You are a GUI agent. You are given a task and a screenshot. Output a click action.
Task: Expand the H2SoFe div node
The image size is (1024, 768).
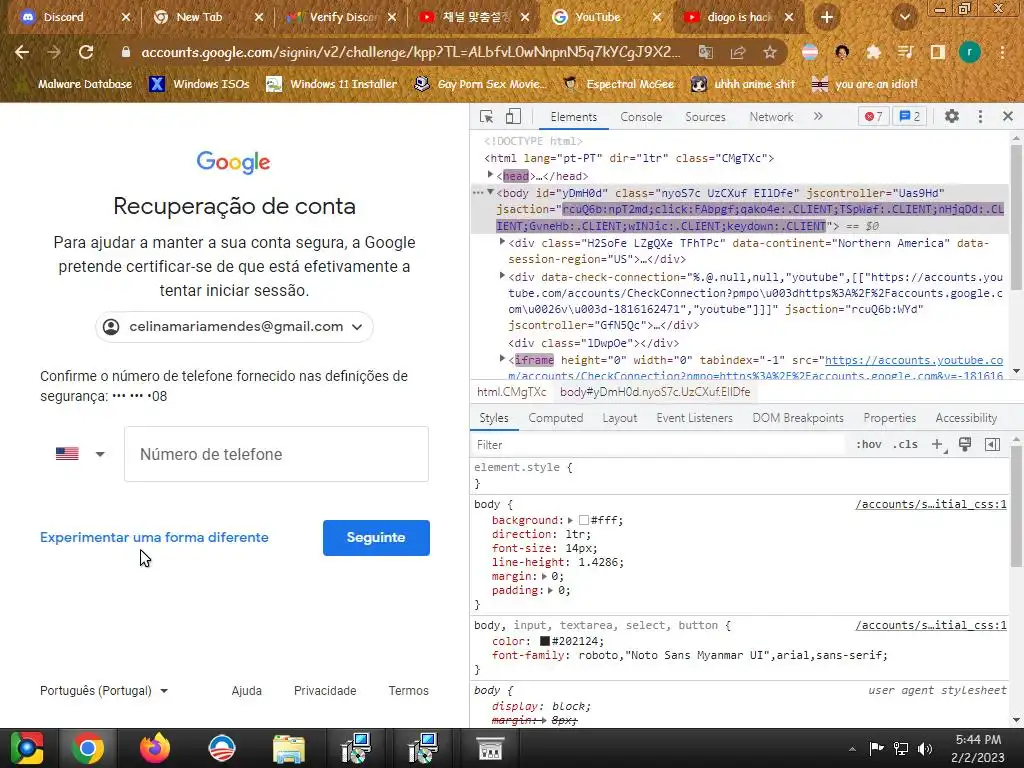(x=502, y=242)
